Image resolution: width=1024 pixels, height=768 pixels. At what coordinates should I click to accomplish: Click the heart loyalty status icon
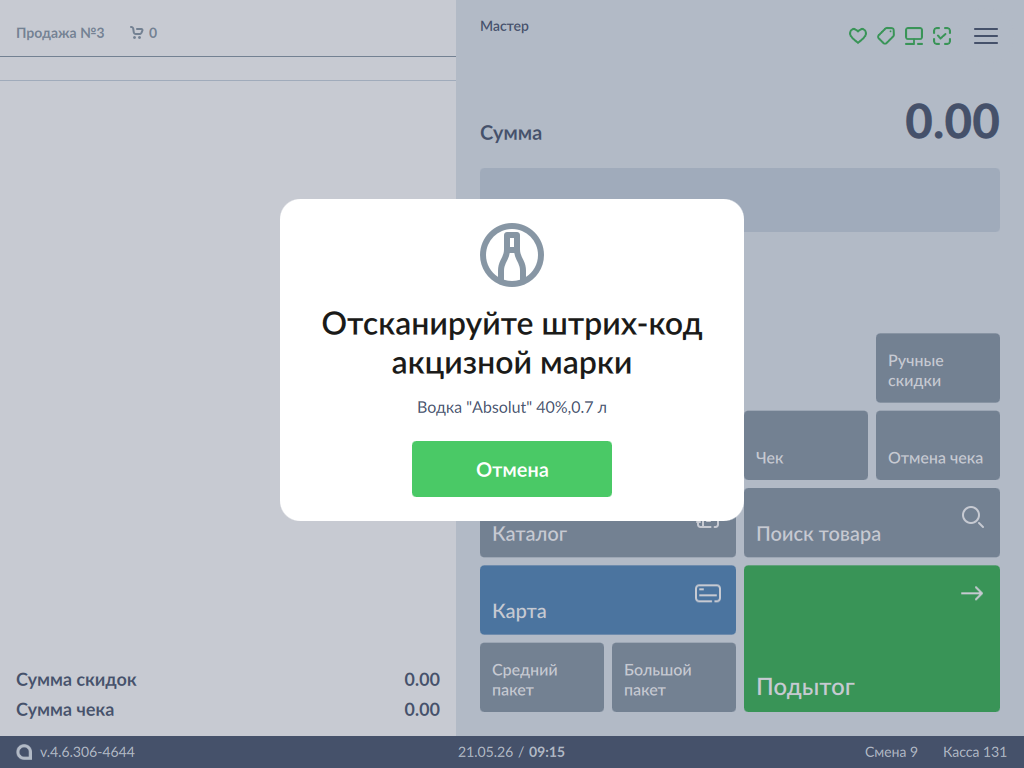[x=857, y=36]
